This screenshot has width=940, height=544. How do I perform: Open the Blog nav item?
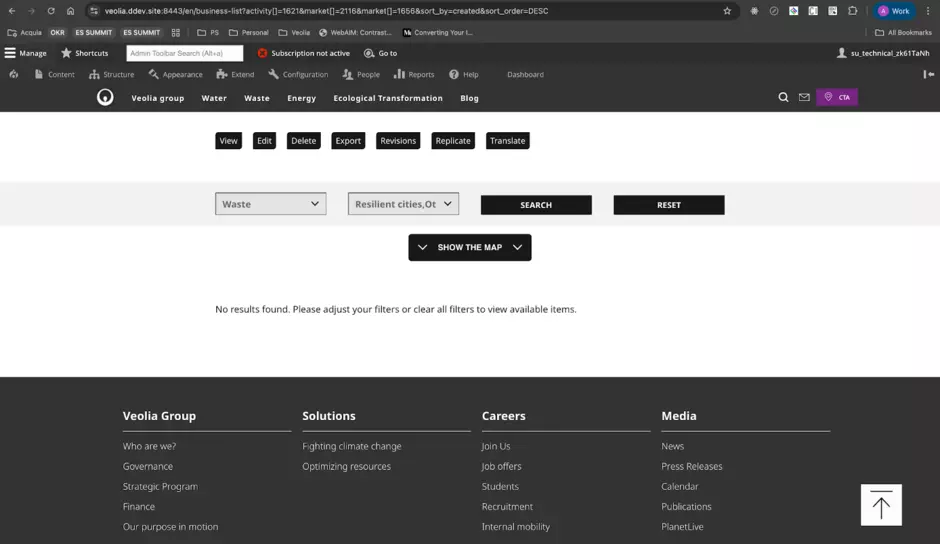[x=469, y=98]
